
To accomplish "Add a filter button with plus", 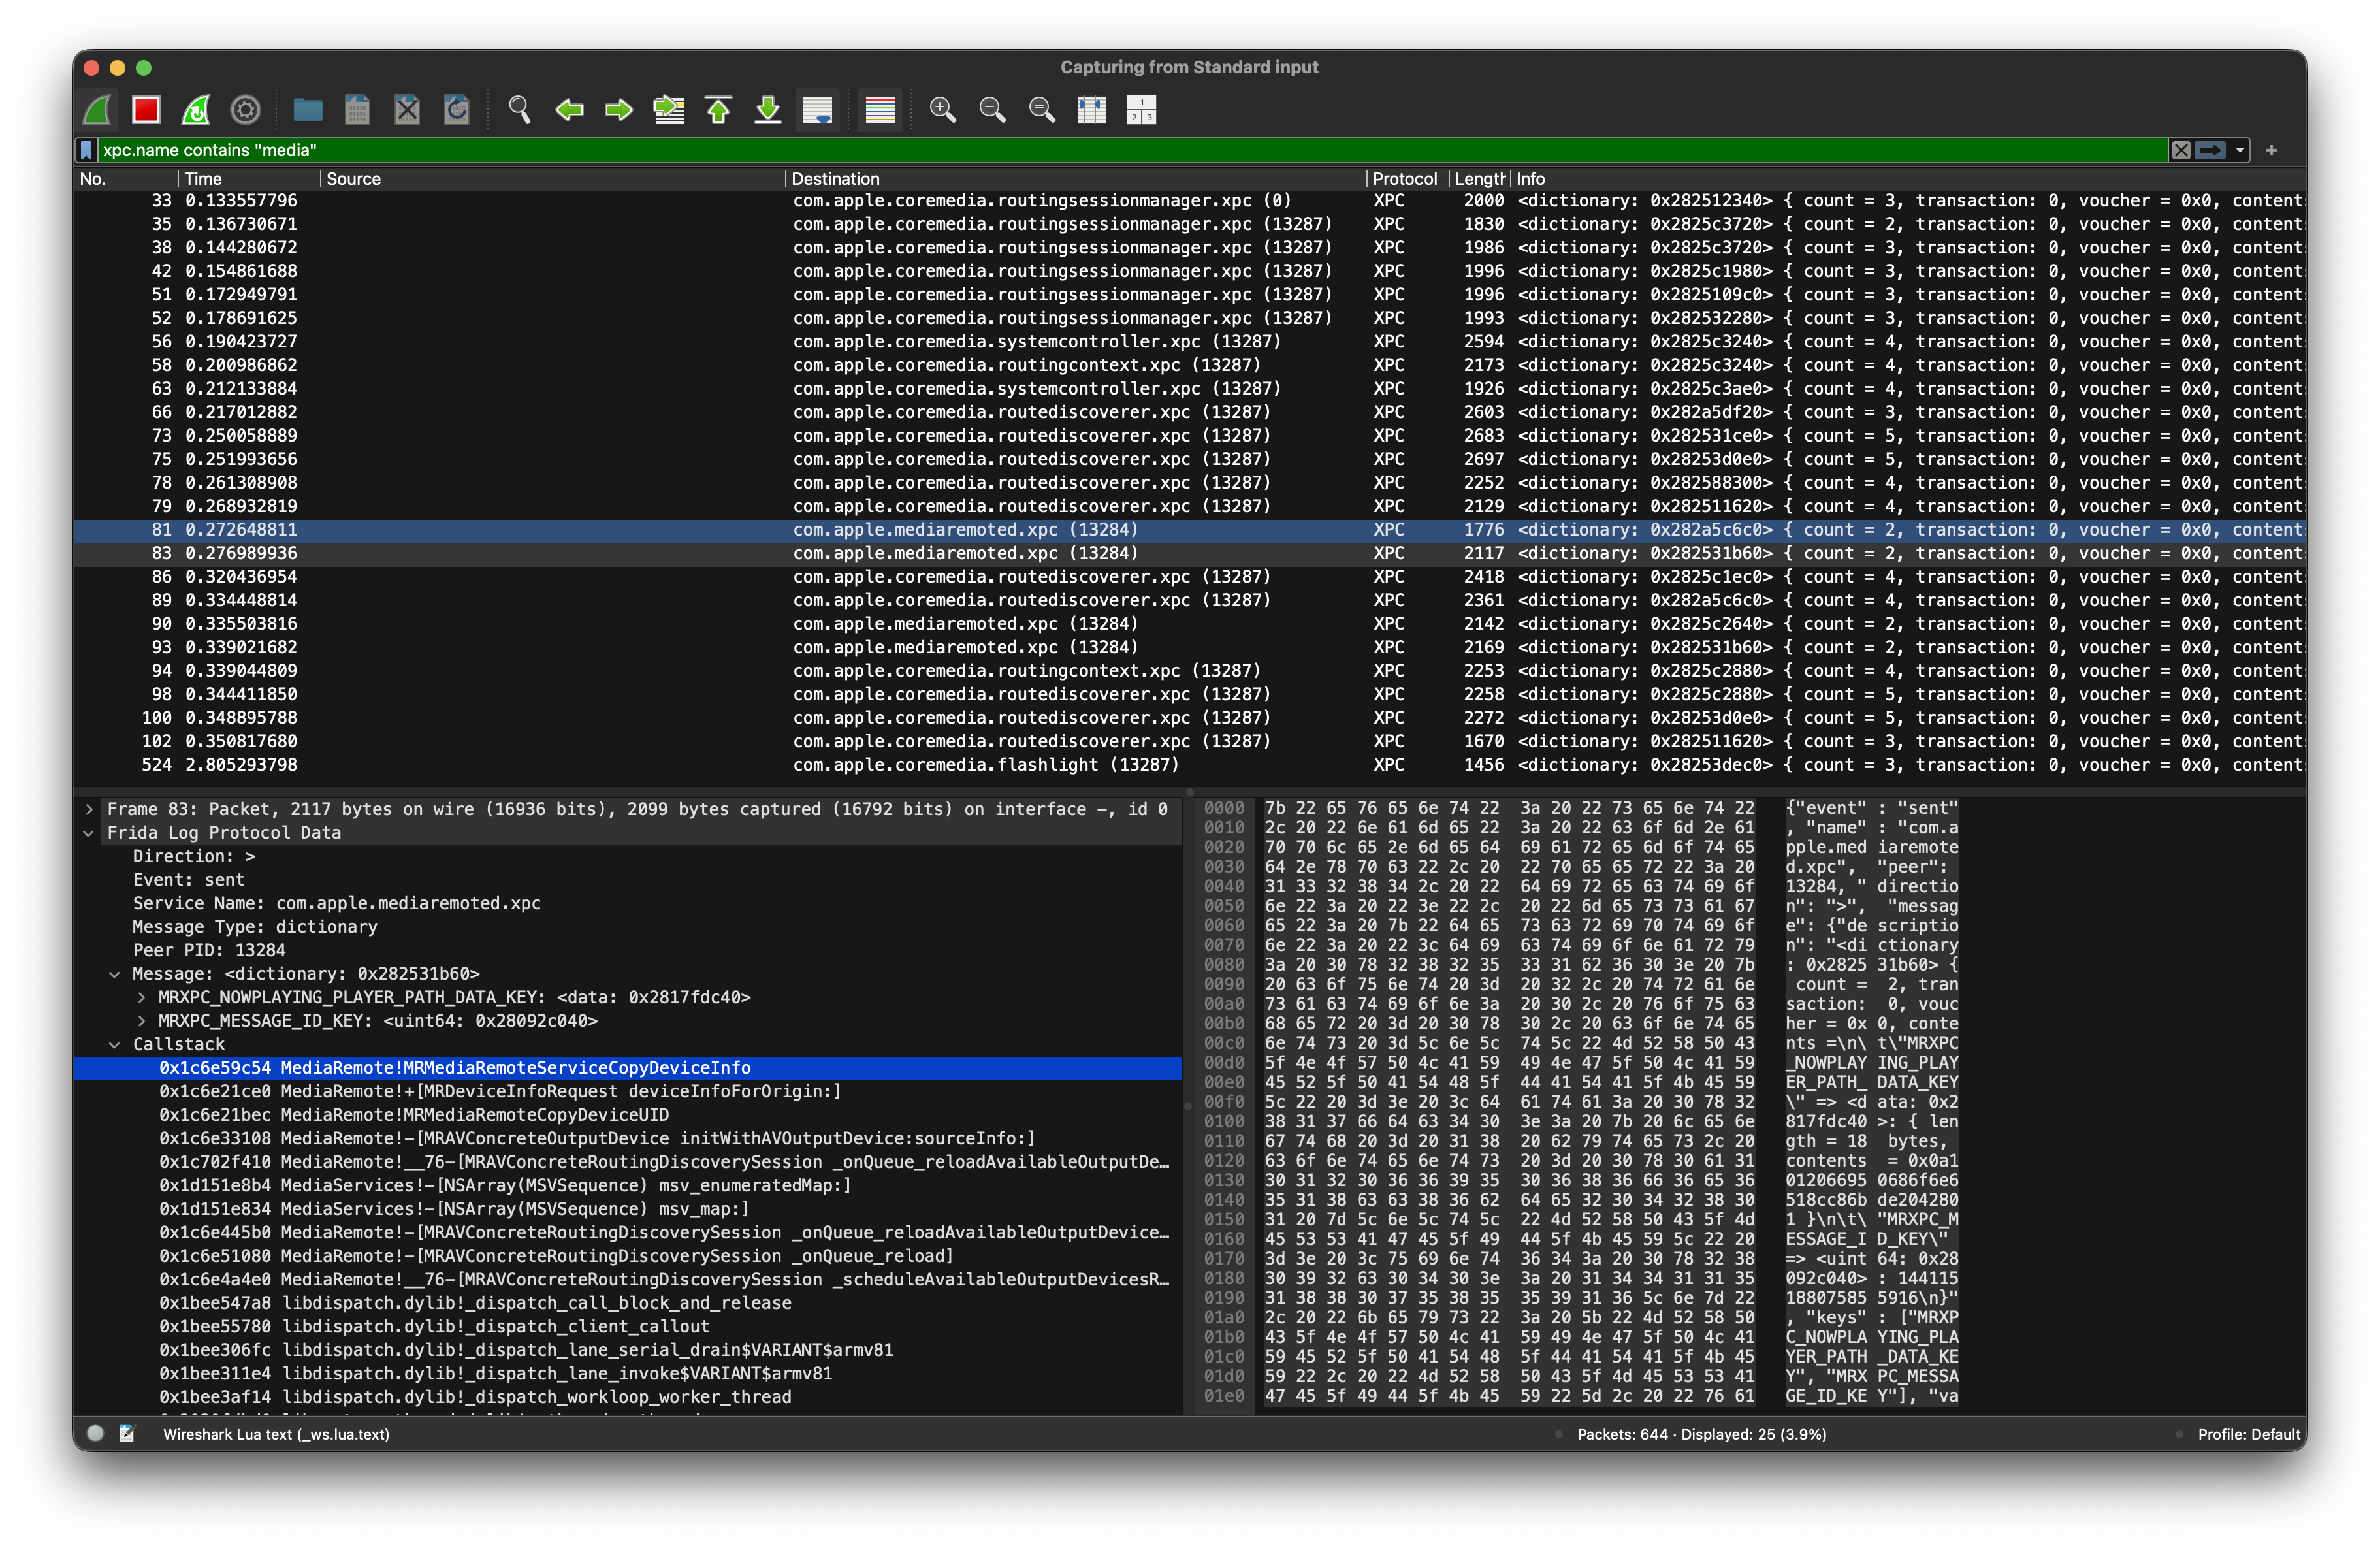I will (2271, 150).
